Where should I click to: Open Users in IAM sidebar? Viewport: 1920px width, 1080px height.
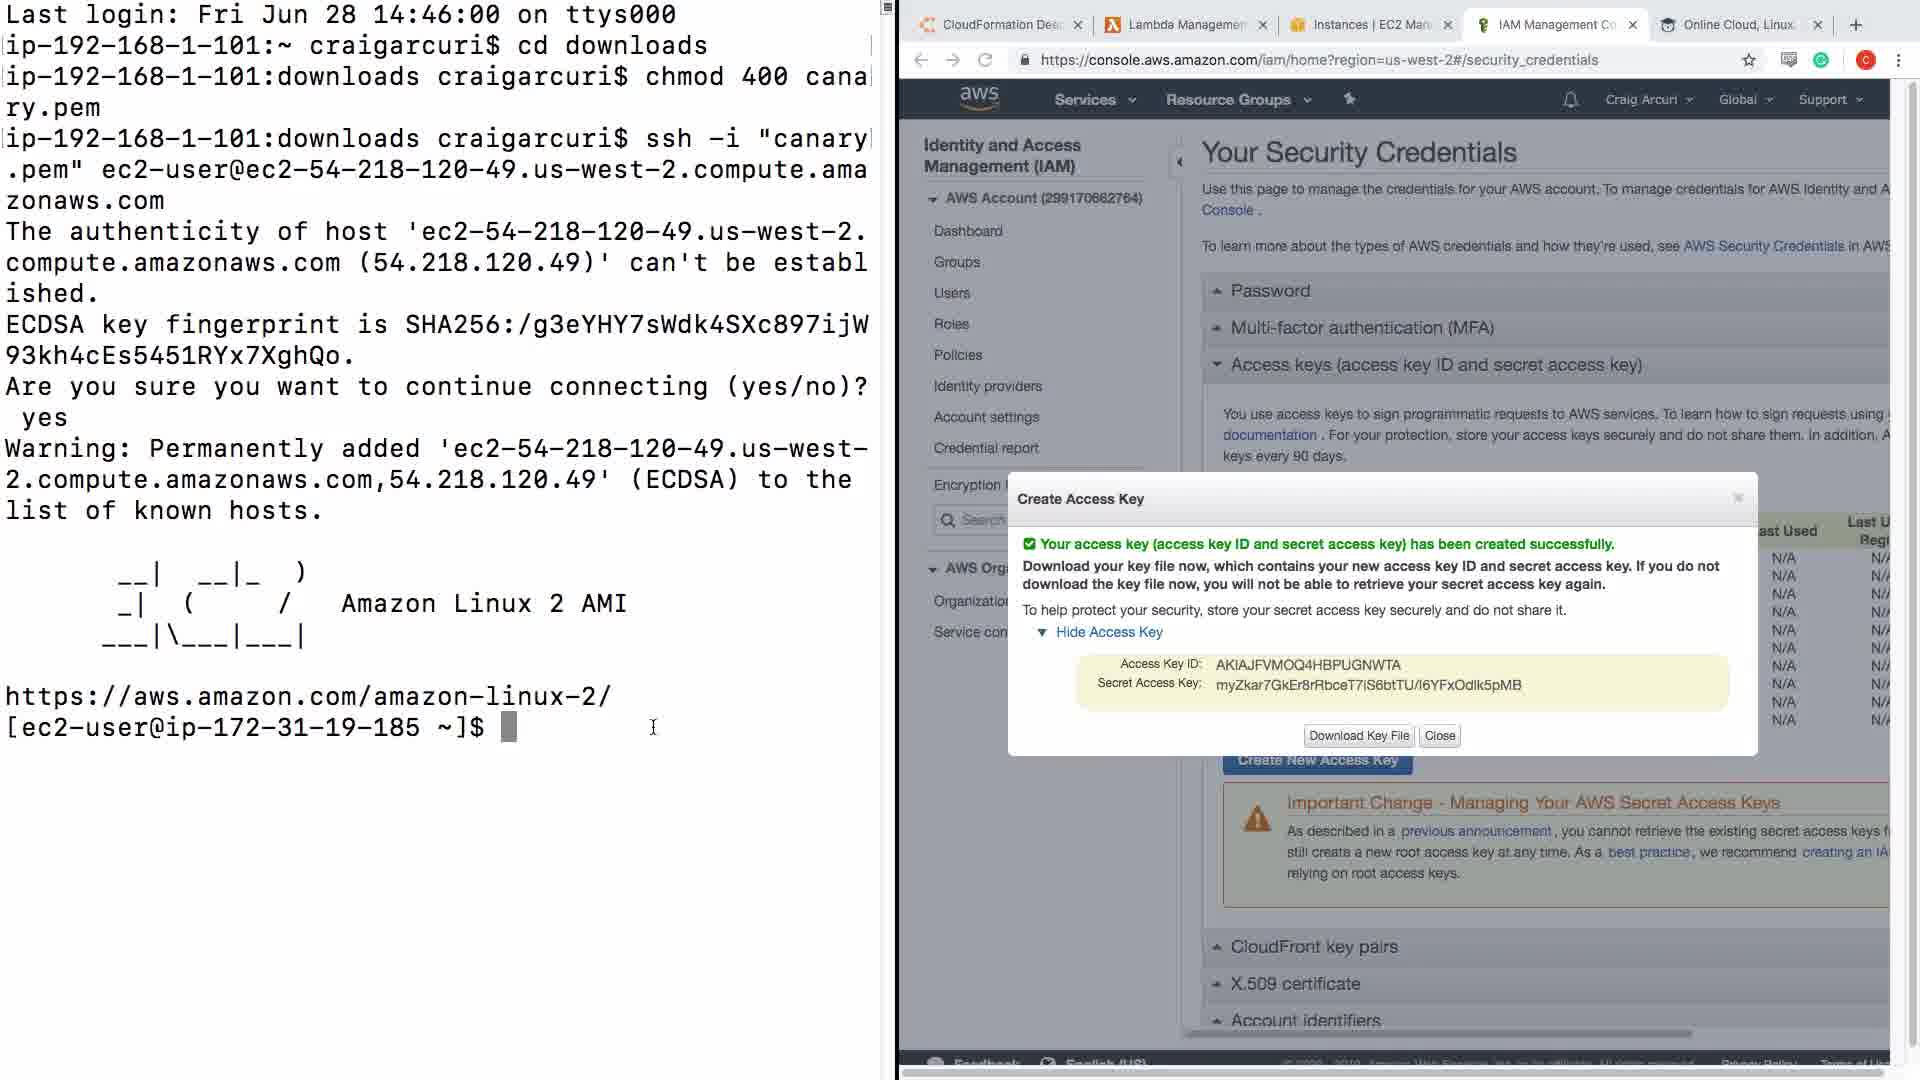coord(951,293)
